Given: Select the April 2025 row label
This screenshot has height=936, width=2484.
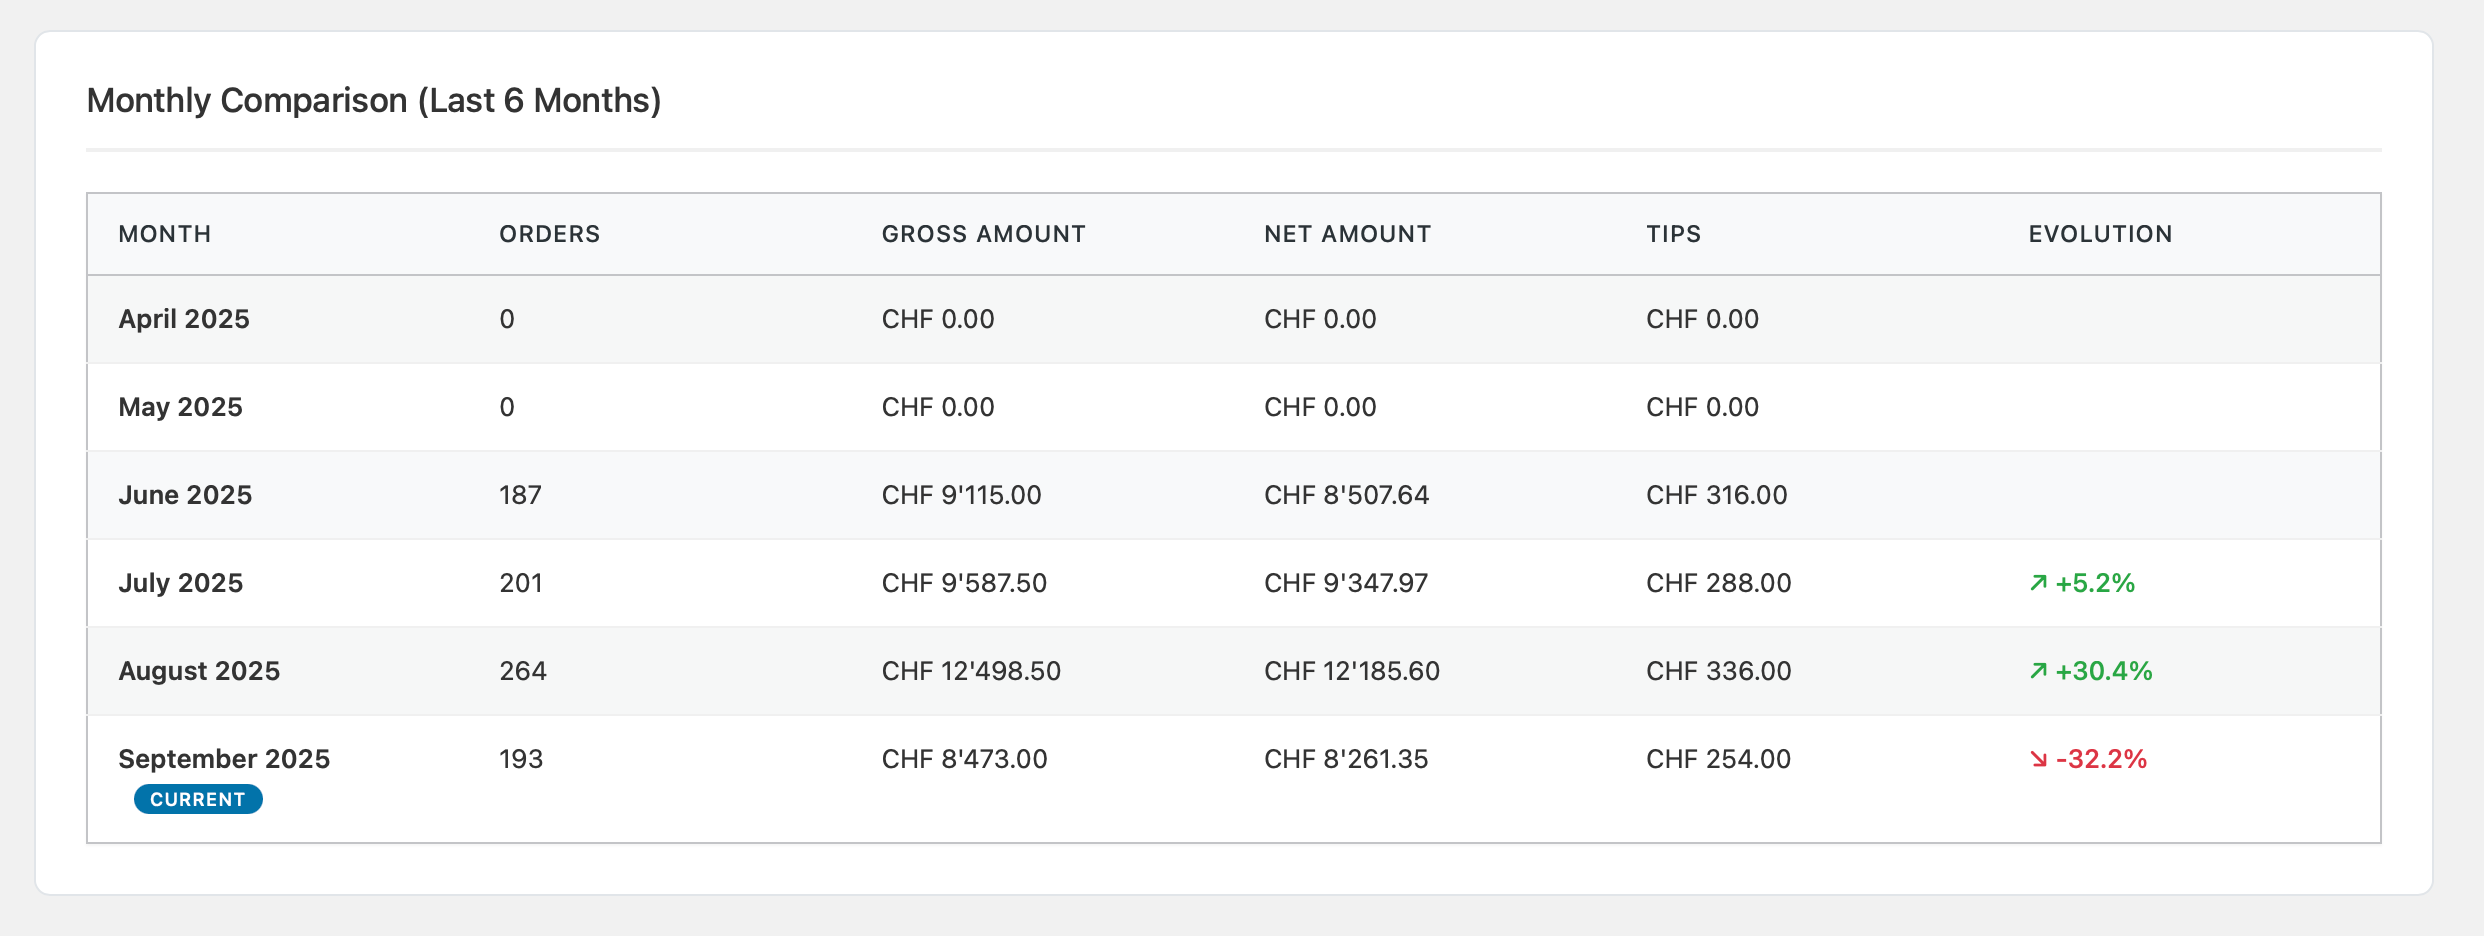Looking at the screenshot, I should pos(184,319).
